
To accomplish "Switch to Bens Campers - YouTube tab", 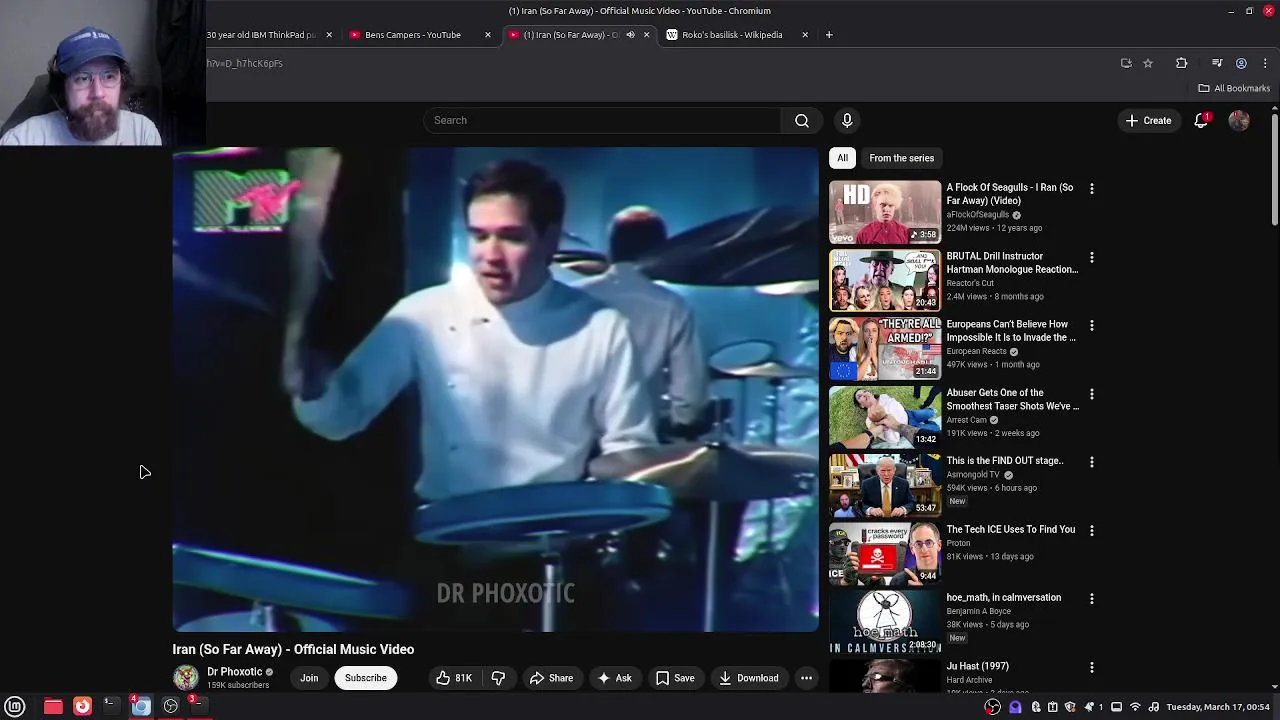I will point(413,35).
